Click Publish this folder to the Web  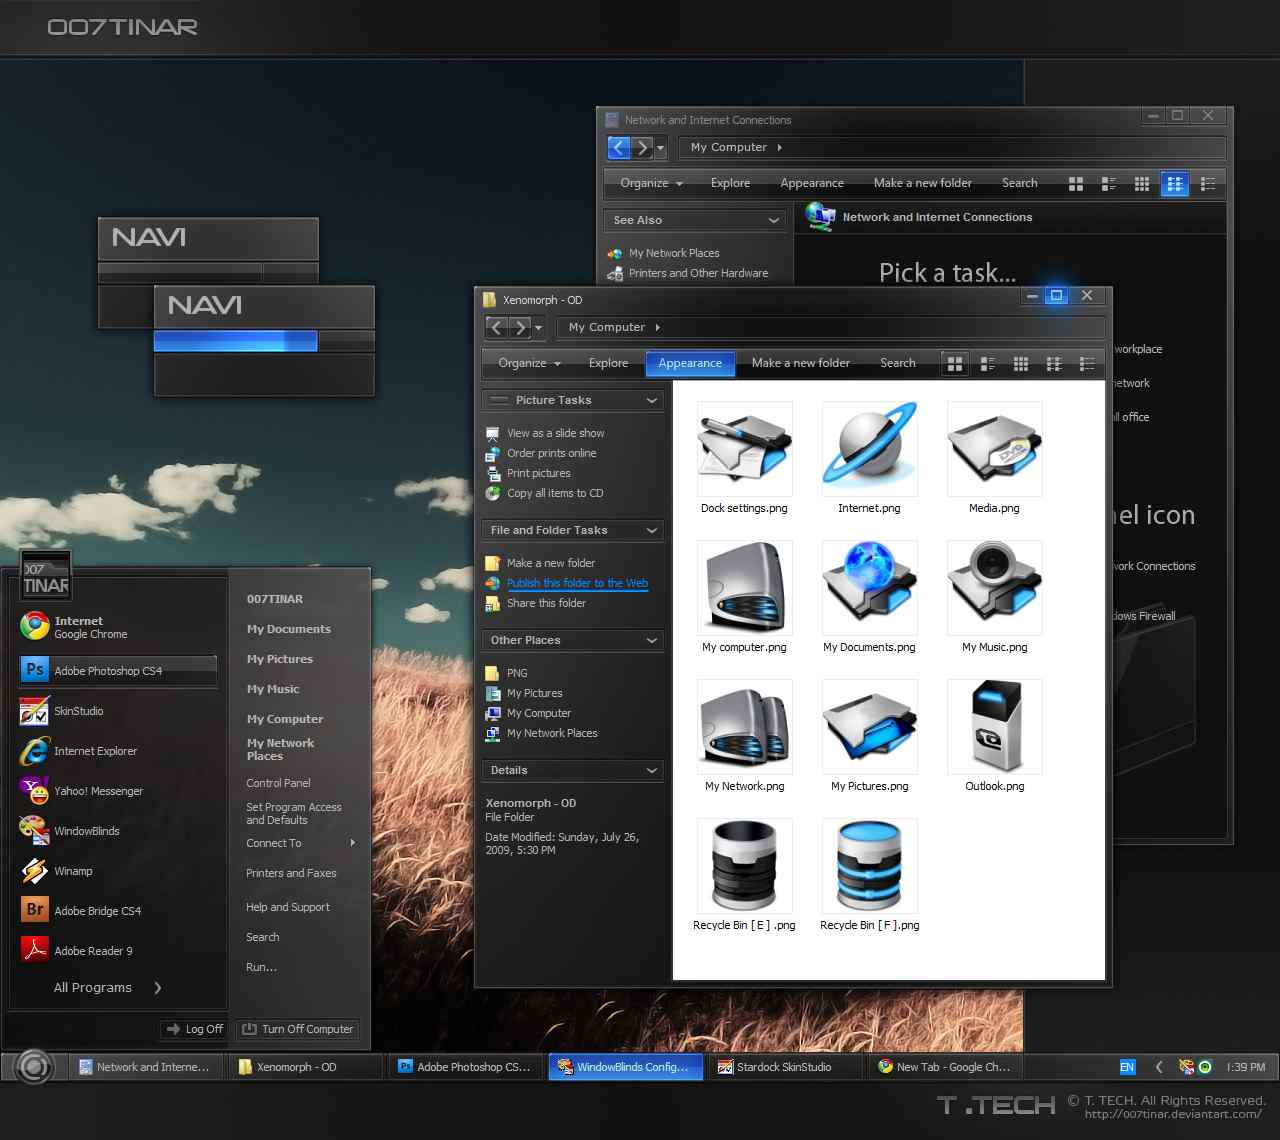577,583
